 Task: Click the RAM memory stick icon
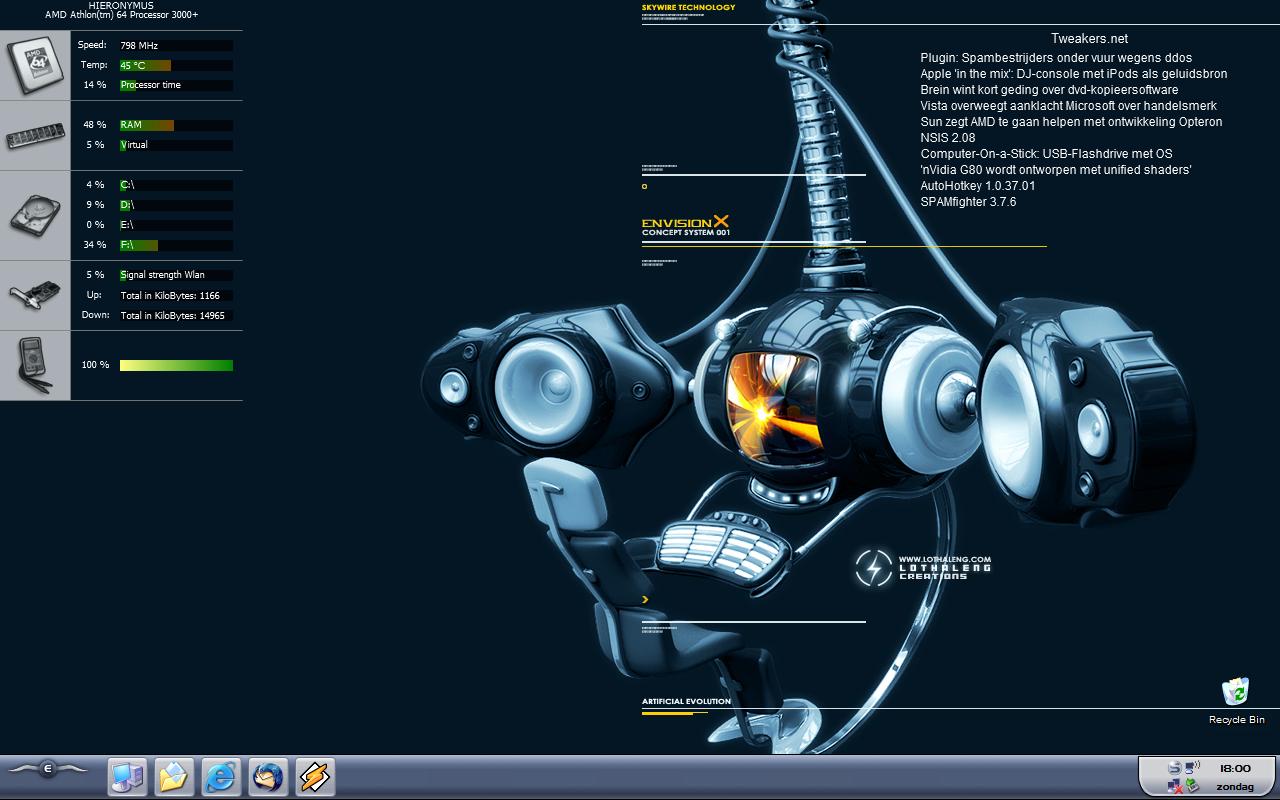pos(35,135)
